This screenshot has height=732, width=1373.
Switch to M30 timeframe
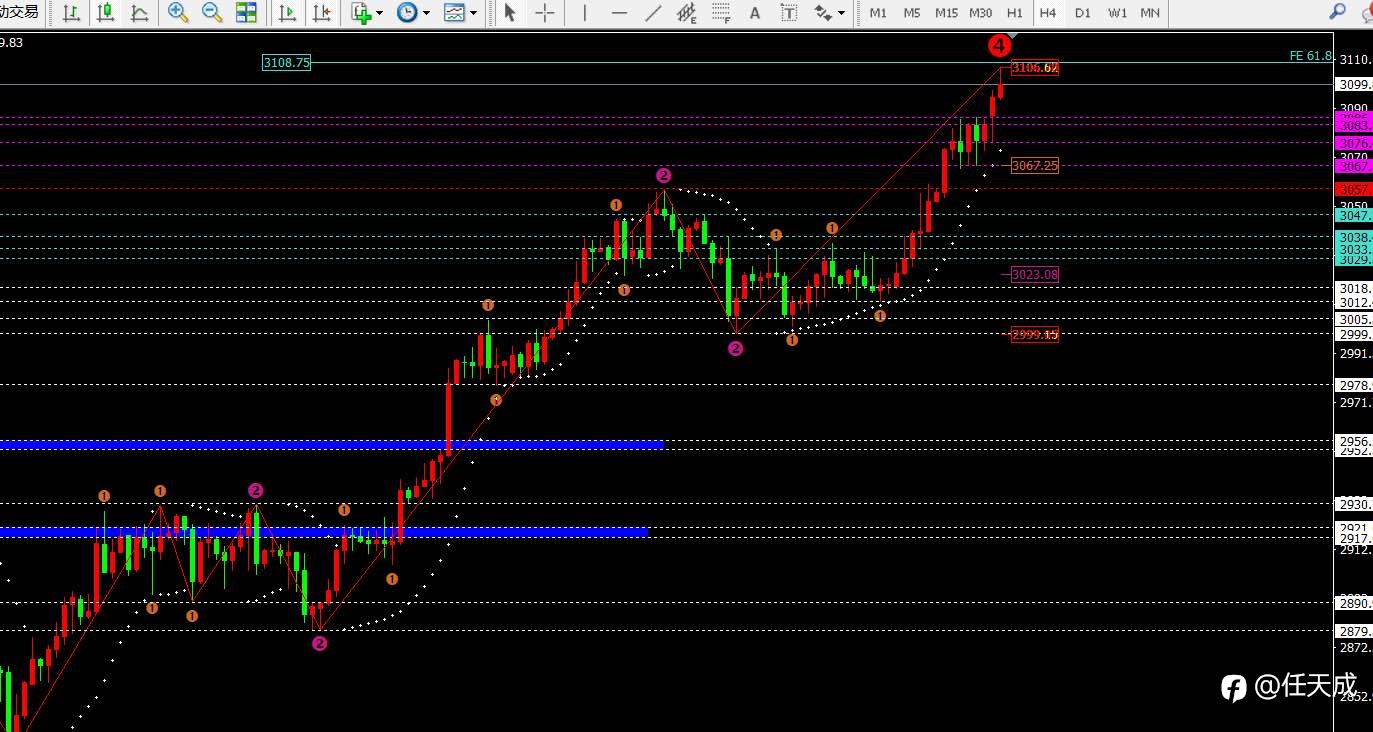pyautogui.click(x=981, y=13)
